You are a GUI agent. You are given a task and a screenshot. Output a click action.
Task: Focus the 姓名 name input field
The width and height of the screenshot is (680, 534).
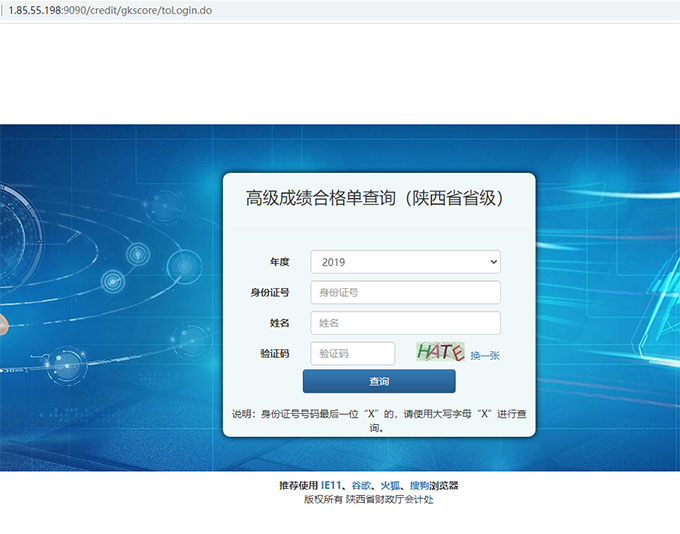tap(405, 323)
